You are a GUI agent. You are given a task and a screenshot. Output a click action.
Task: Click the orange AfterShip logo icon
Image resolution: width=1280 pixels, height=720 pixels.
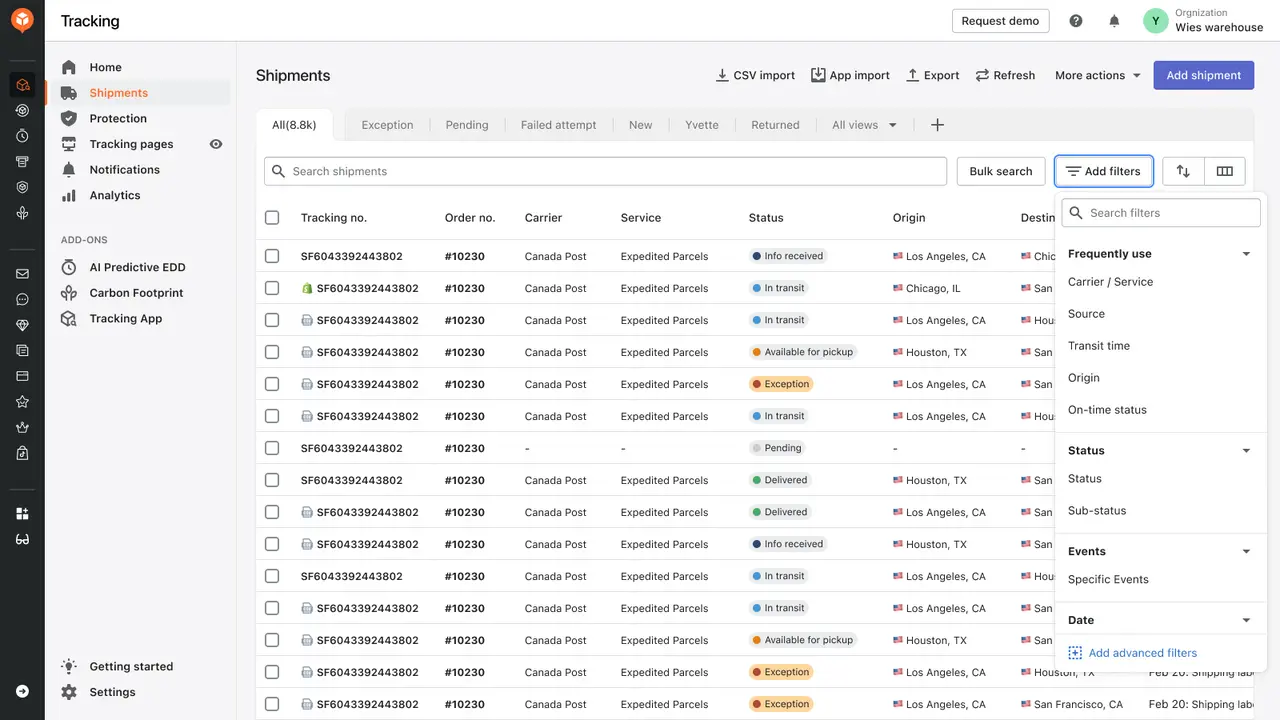click(22, 20)
